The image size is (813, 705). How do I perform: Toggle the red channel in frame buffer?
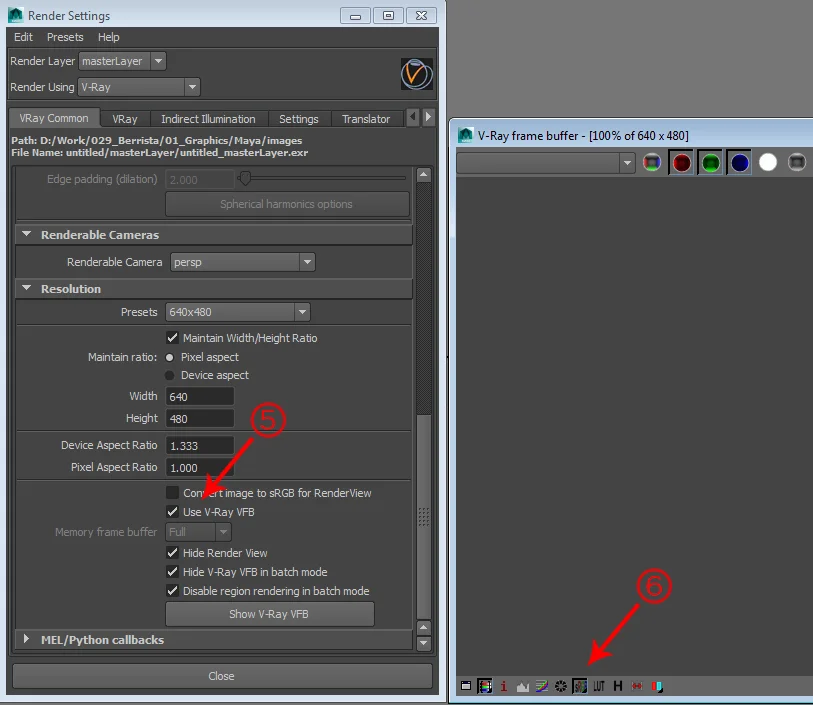(x=681, y=163)
